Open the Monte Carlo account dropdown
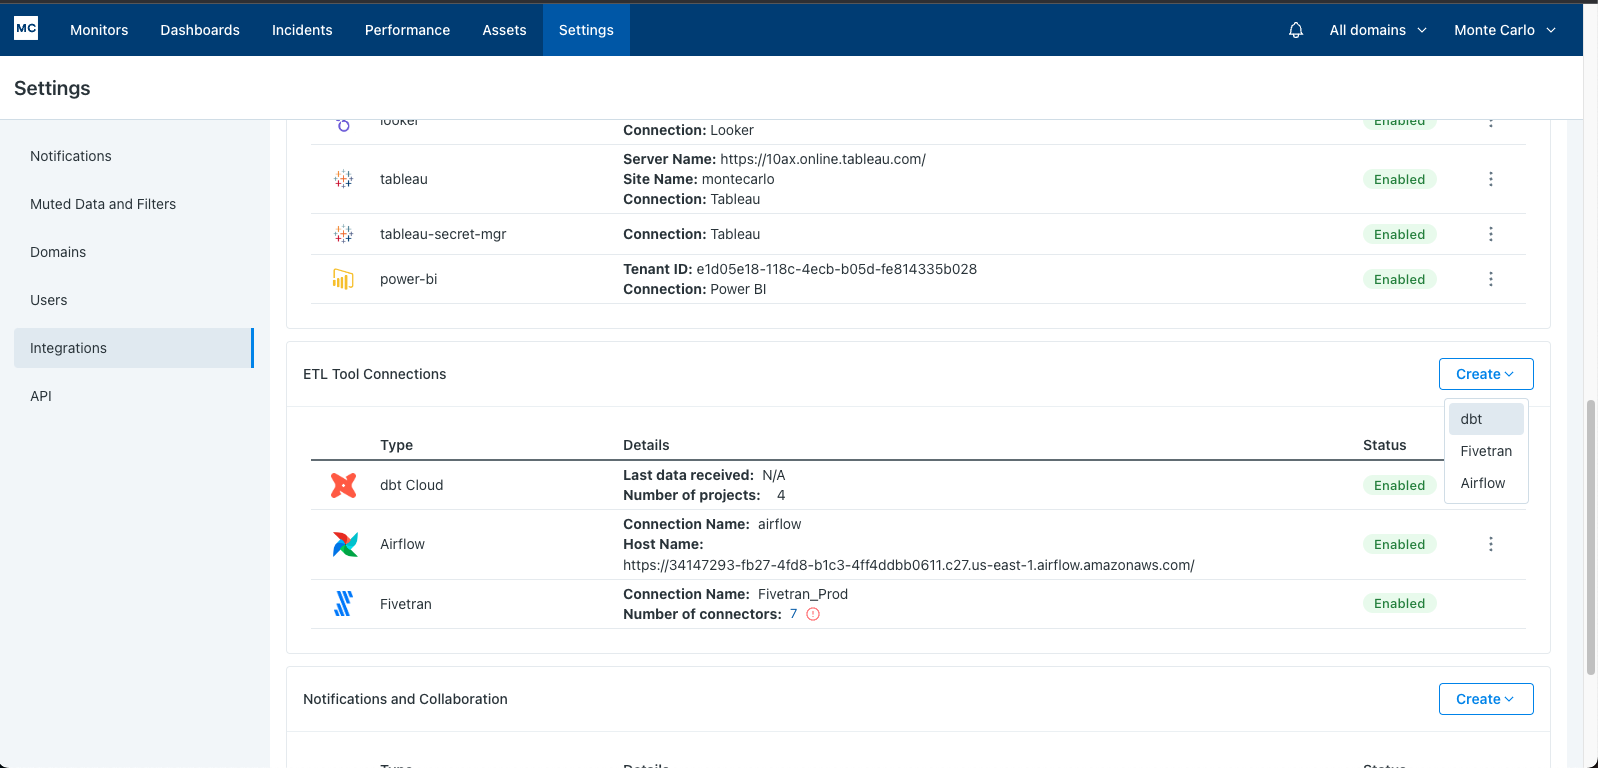Viewport: 1598px width, 768px height. (1504, 30)
